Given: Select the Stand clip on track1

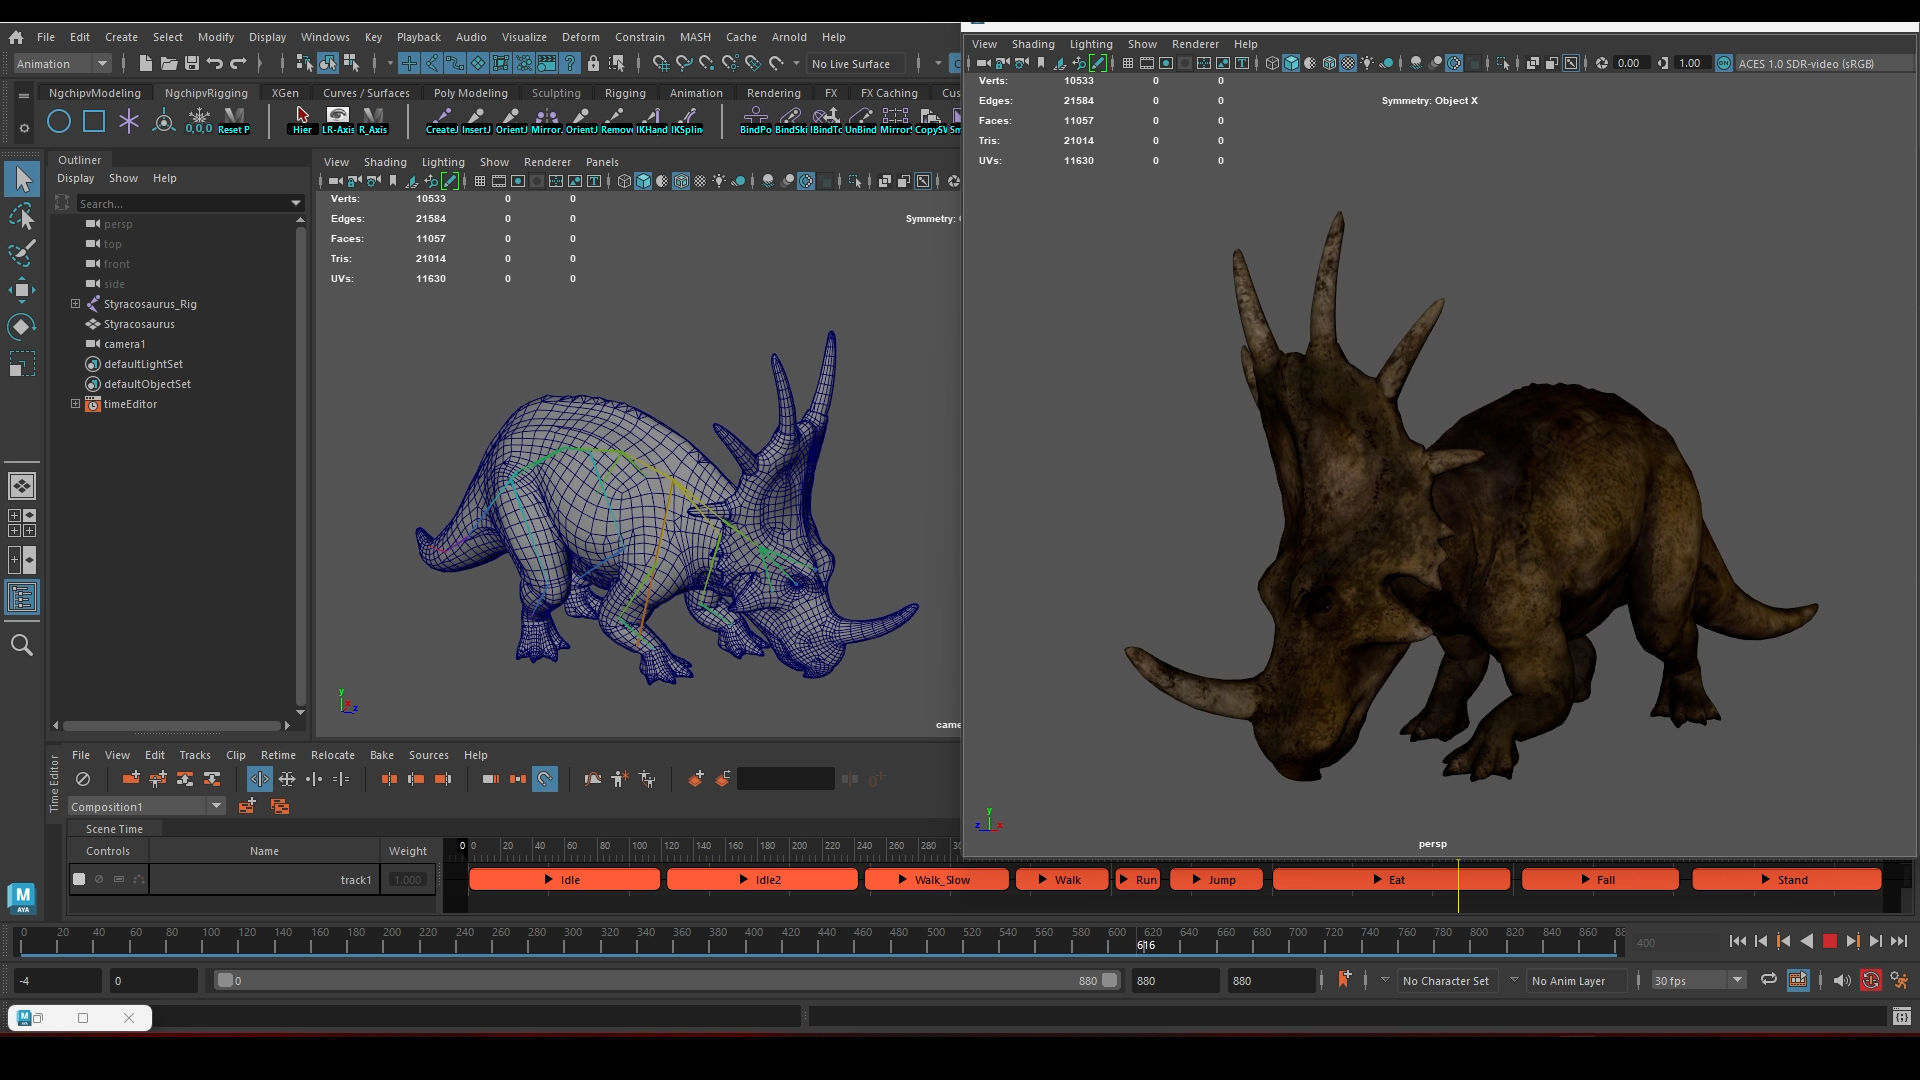Looking at the screenshot, I should pos(1787,880).
